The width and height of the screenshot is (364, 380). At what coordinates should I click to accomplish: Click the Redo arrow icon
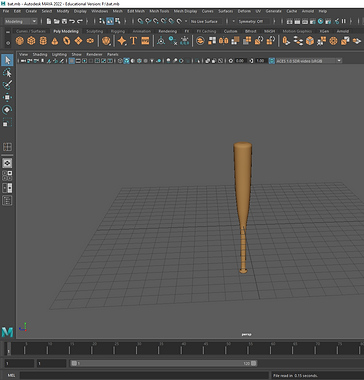[79, 21]
